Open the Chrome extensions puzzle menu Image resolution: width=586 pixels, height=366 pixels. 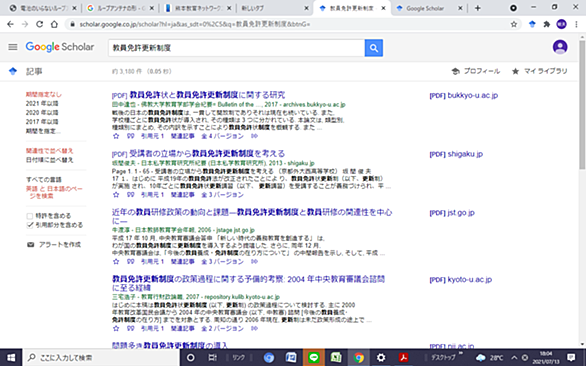pos(547,24)
